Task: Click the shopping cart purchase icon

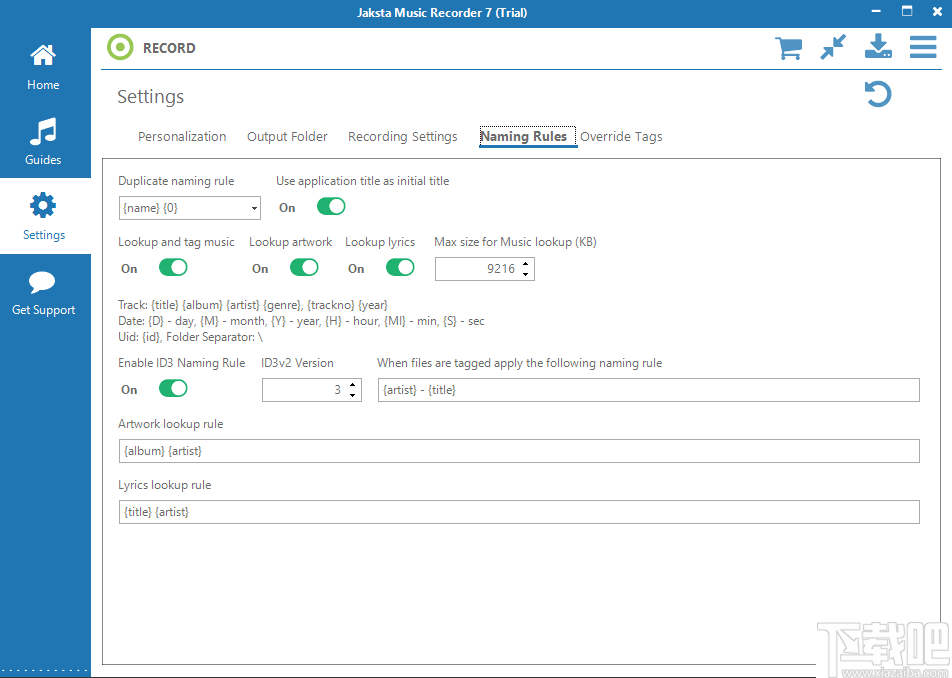Action: (x=788, y=47)
